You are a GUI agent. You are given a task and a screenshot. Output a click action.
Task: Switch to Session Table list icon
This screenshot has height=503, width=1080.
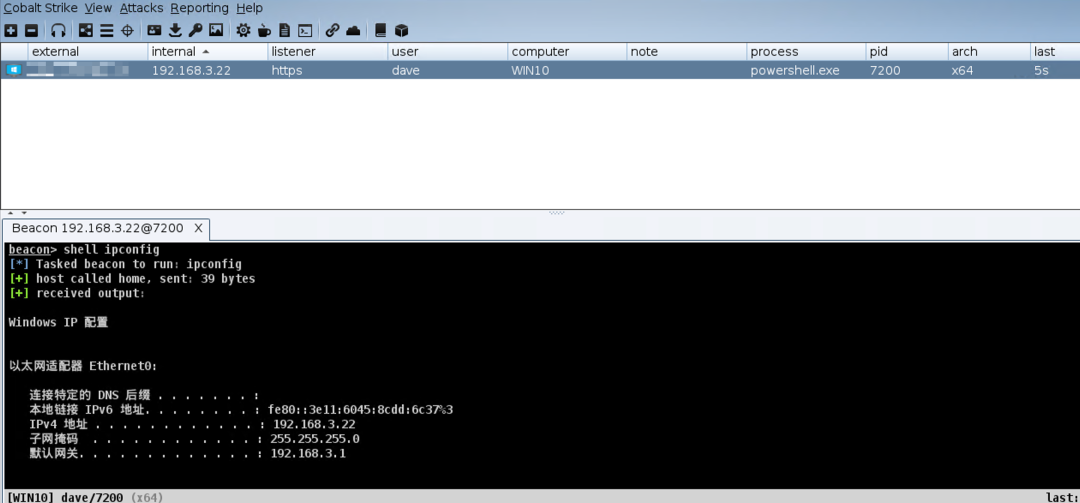click(106, 30)
